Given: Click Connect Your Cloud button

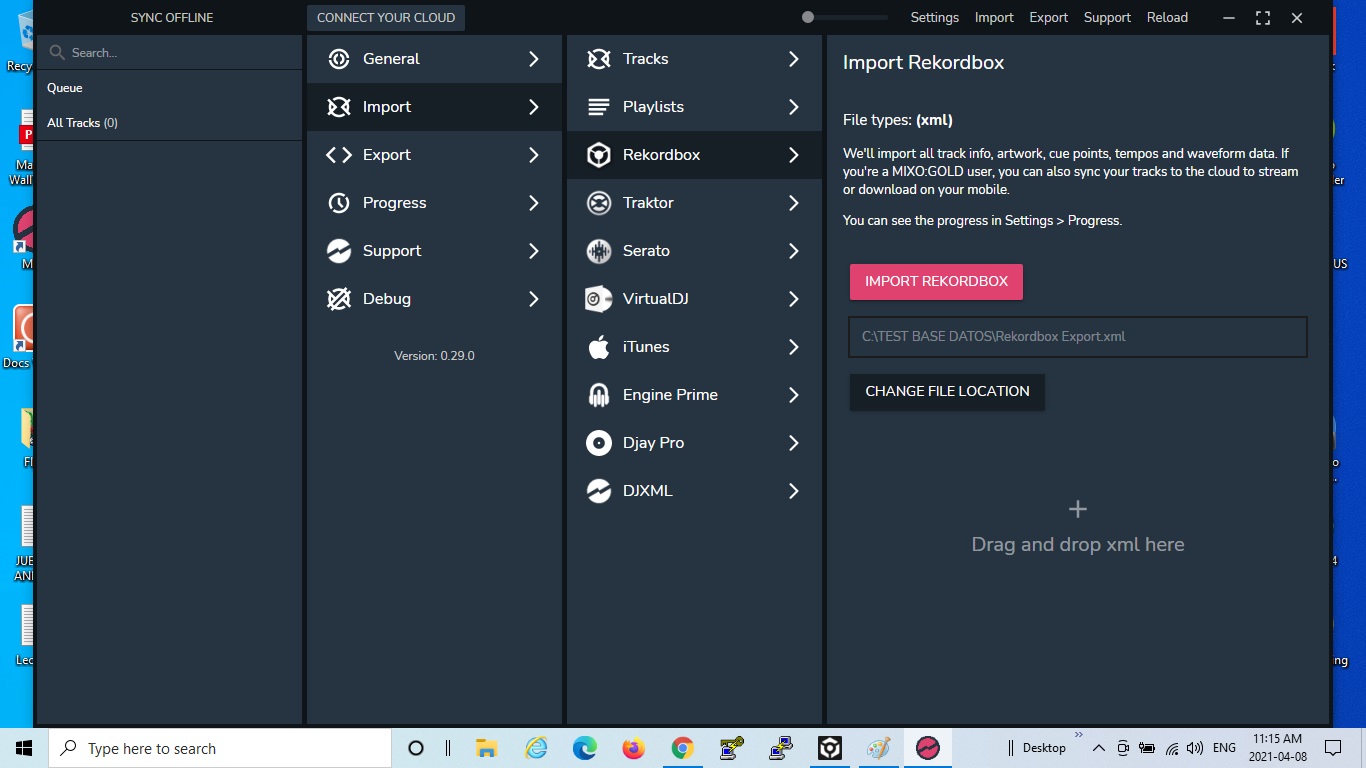Looking at the screenshot, I should (386, 17).
